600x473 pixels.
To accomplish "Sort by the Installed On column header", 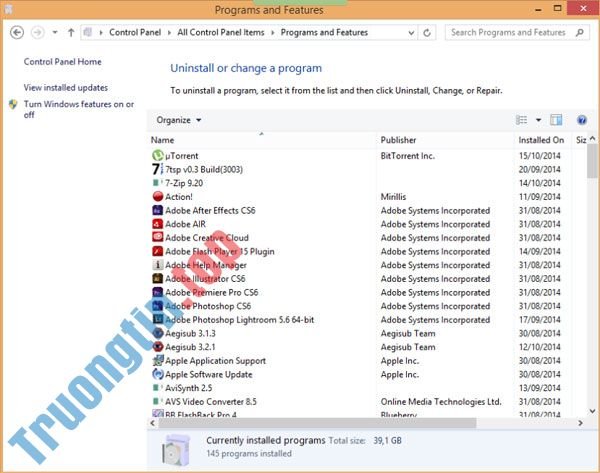I will [543, 140].
